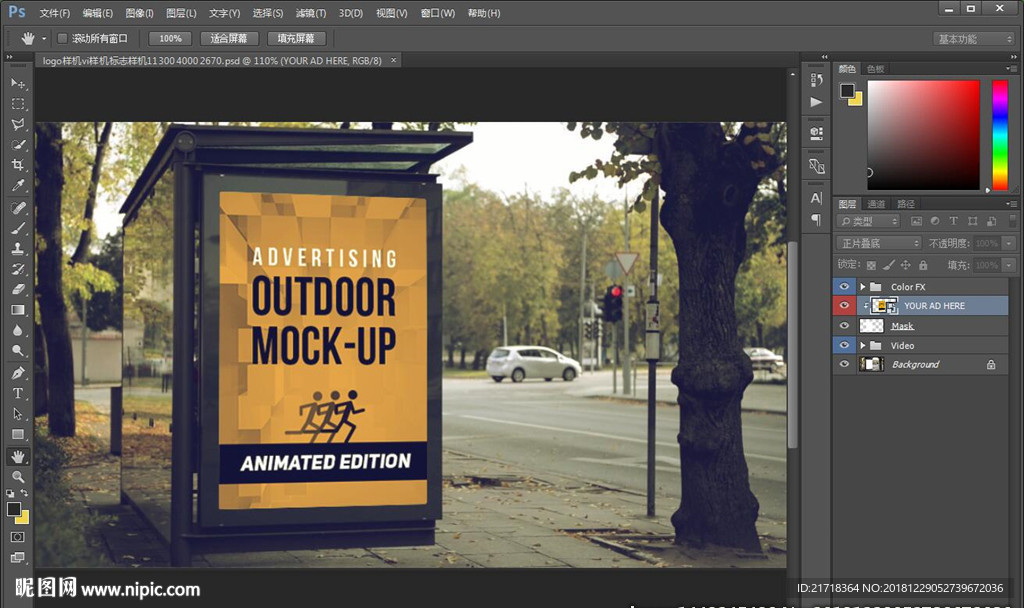1024x608 pixels.
Task: Click the 填充屏幕 button
Action: [x=296, y=38]
